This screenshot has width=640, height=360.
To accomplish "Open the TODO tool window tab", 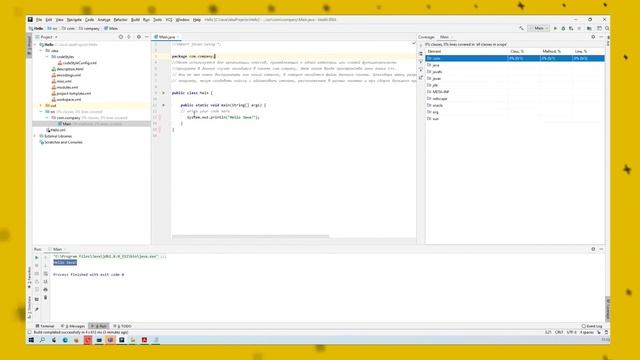I will (x=122, y=326).
